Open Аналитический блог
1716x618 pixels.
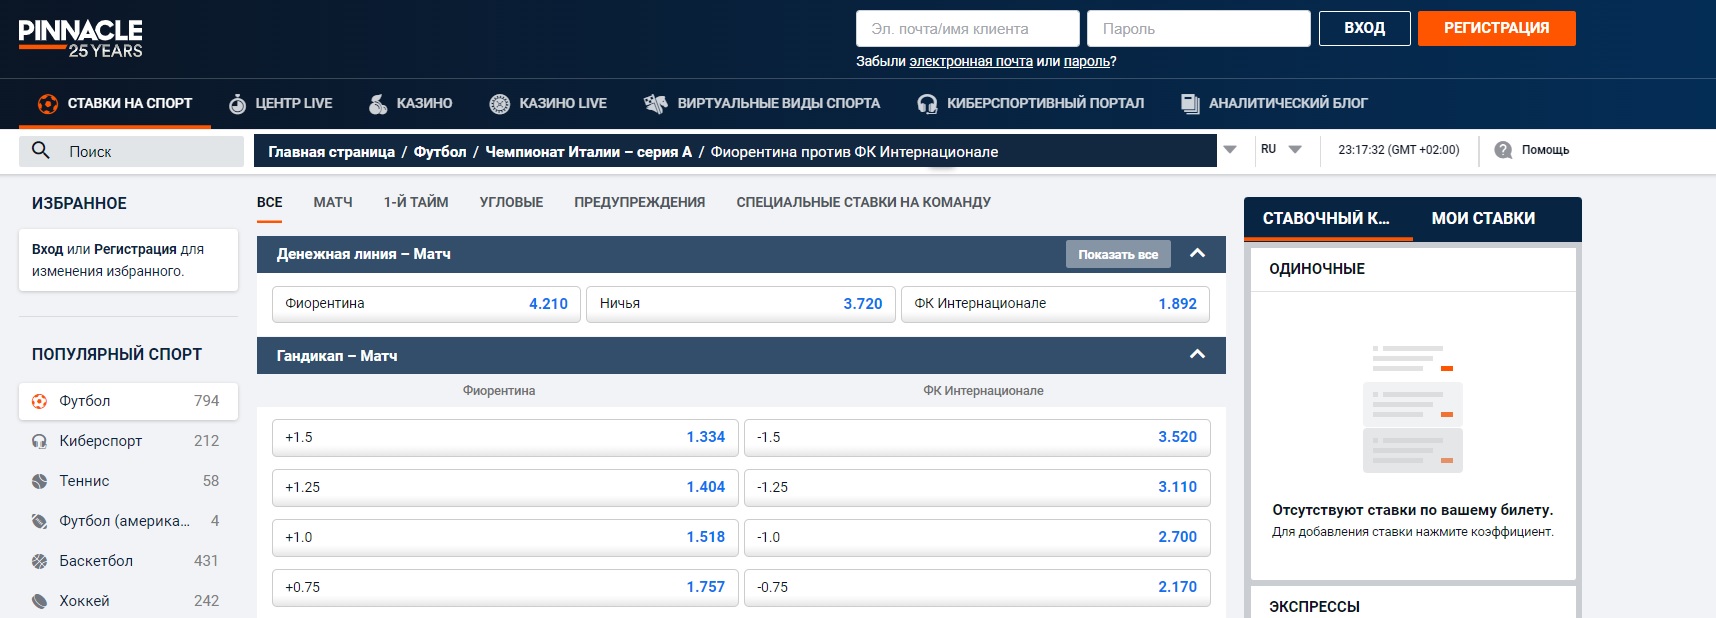point(1274,103)
